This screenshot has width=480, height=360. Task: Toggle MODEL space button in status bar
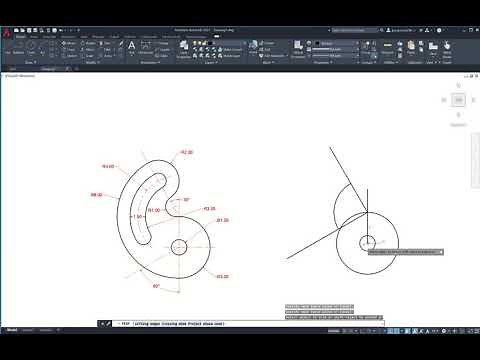click(333, 331)
